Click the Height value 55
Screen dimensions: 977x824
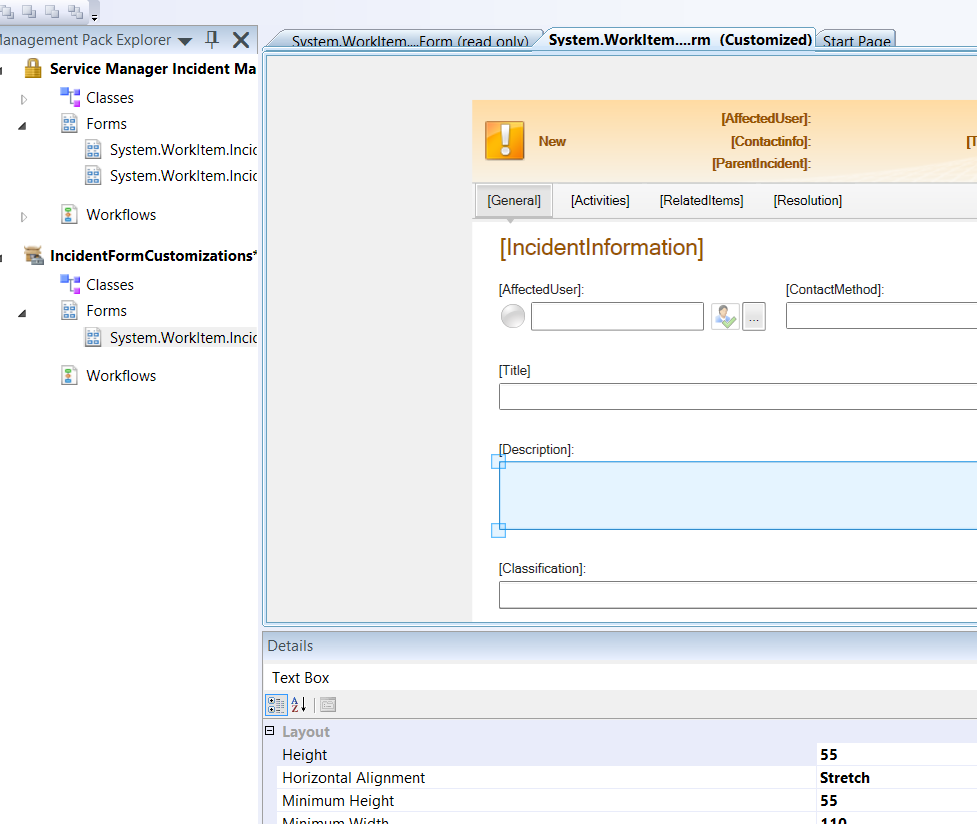coord(829,754)
